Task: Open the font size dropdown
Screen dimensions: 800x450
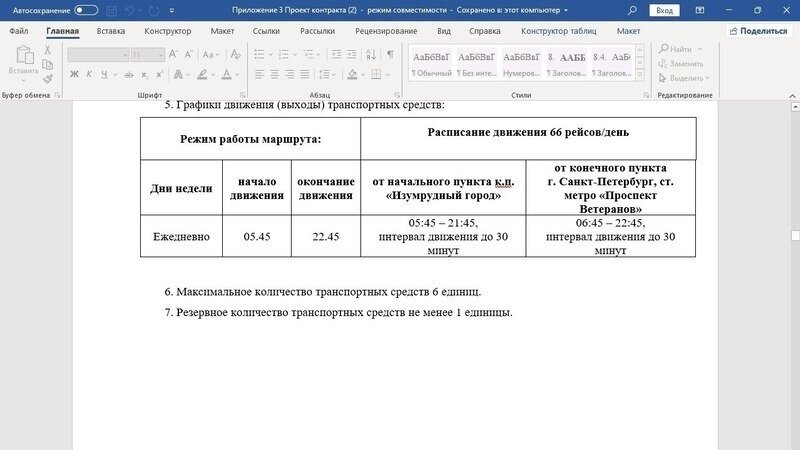Action: (x=160, y=55)
